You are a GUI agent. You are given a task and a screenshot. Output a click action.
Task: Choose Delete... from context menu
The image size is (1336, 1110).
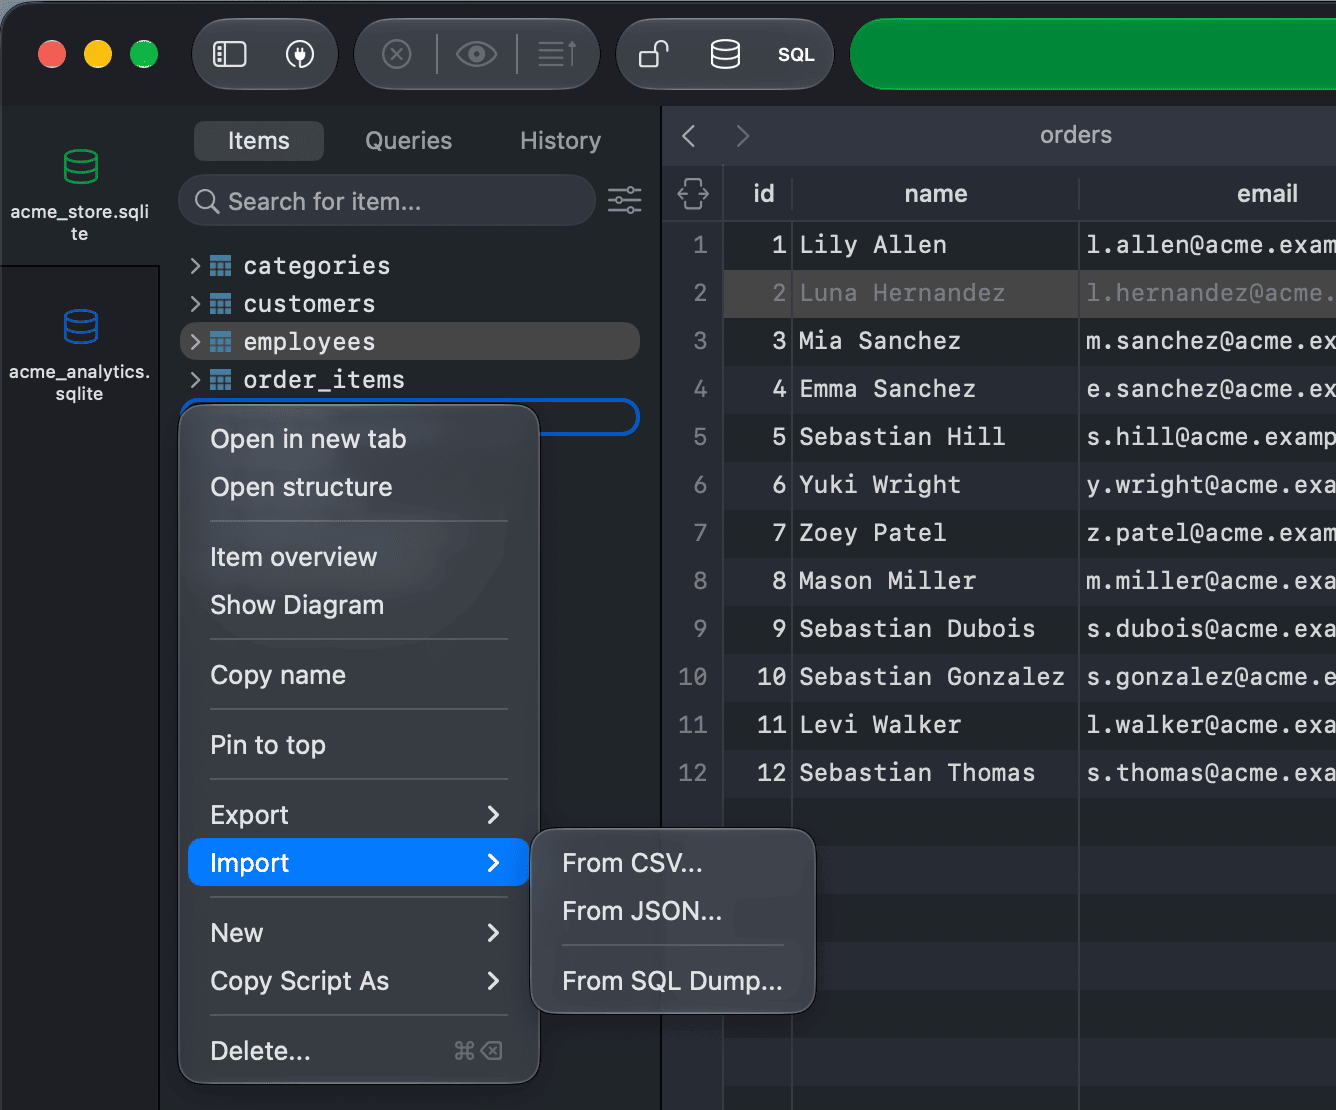pyautogui.click(x=359, y=1051)
